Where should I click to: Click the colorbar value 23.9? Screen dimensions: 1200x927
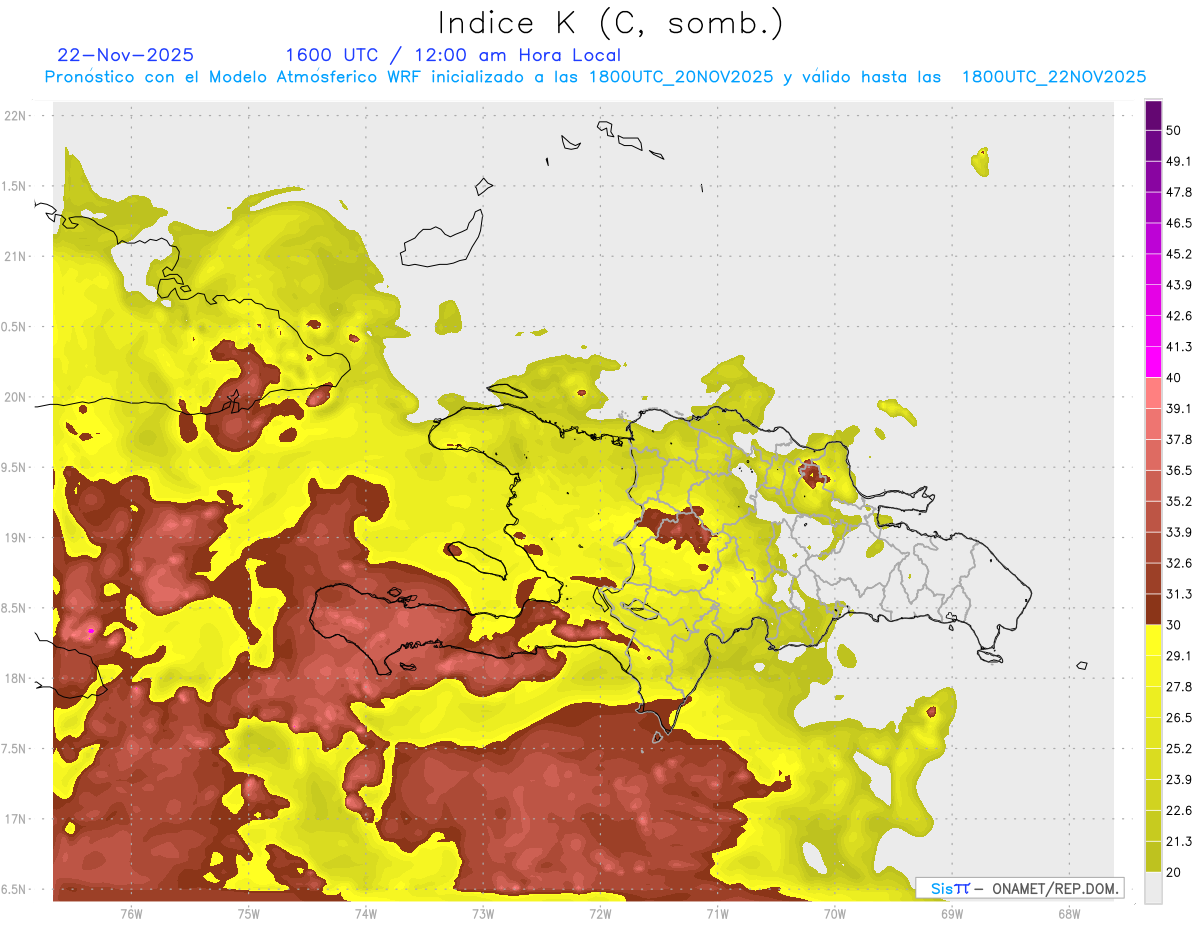[1179, 780]
